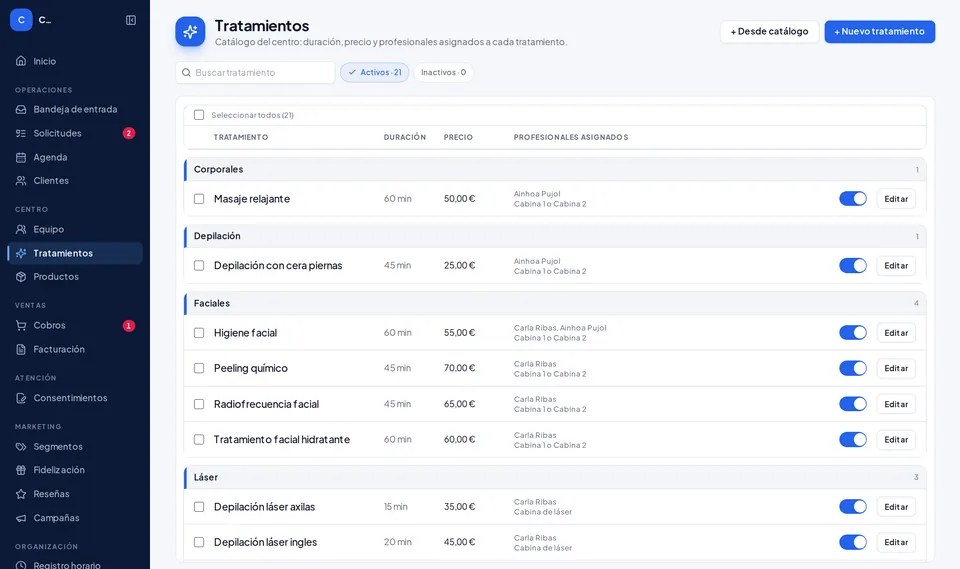The image size is (960, 569).
Task: Select the Depilación láser axilas checkbox
Action: [x=199, y=507]
